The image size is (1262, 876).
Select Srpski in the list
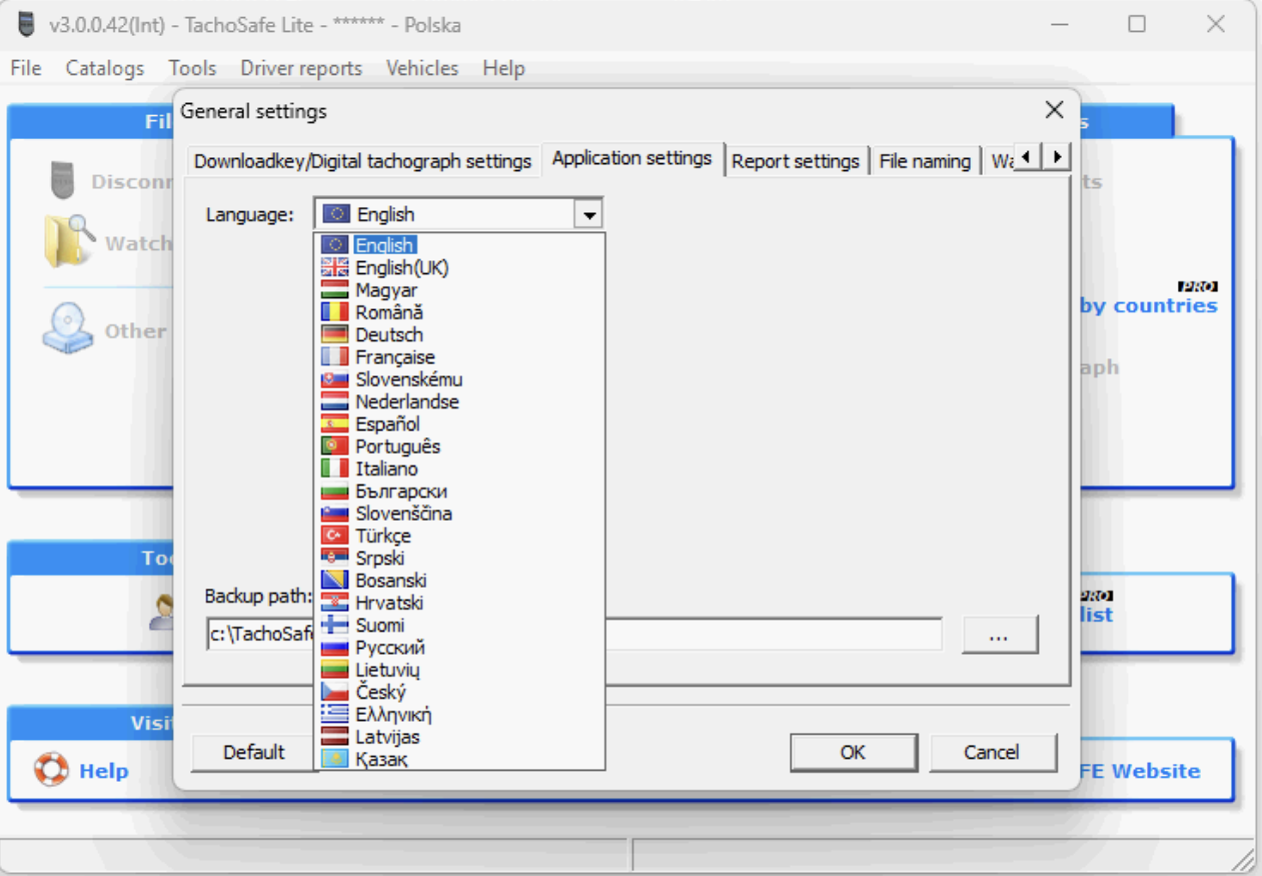[459, 558]
